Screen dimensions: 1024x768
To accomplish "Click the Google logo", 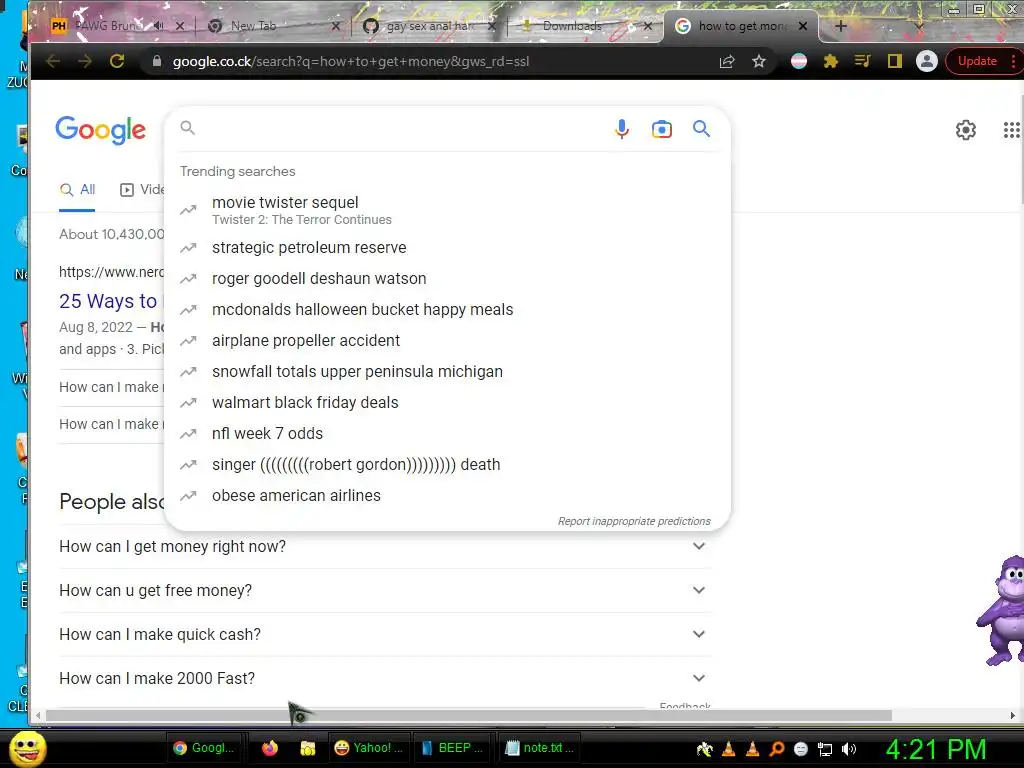I will (x=101, y=130).
